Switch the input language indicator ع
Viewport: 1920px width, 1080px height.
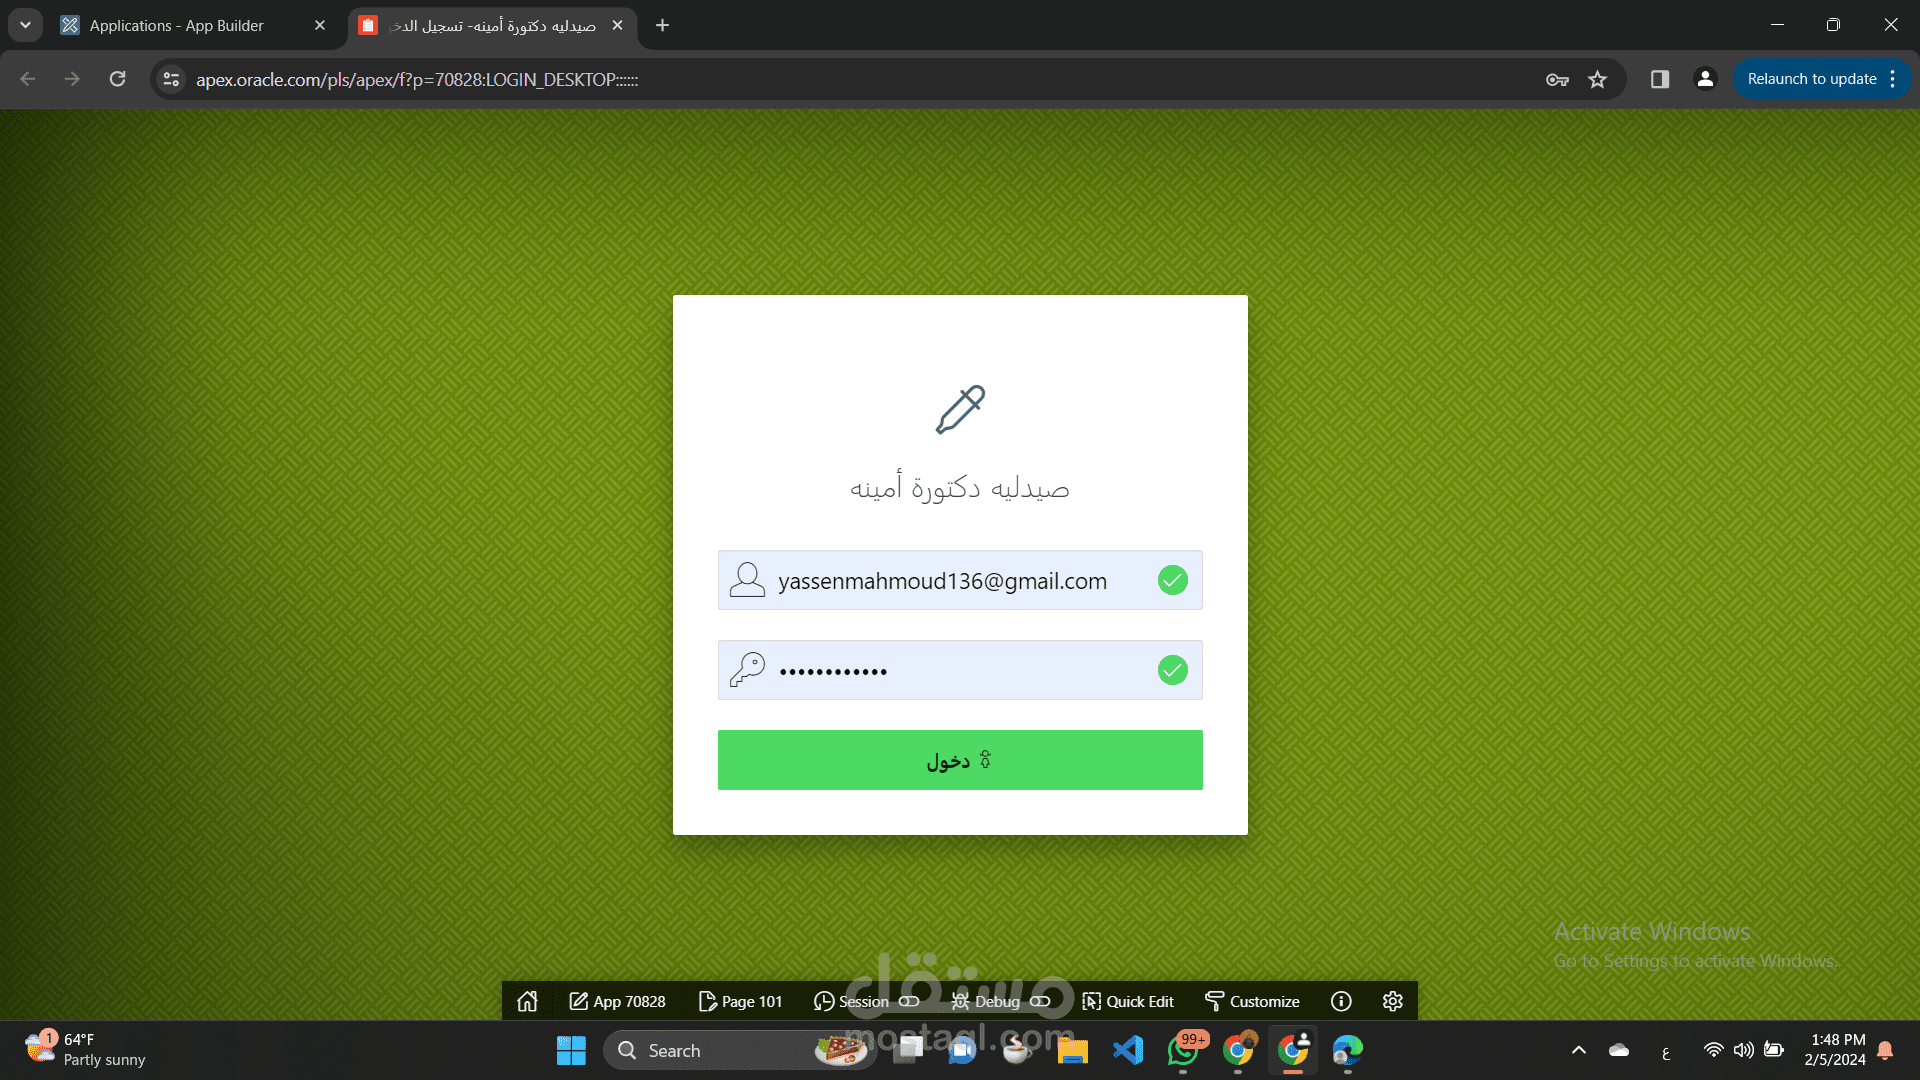(x=1665, y=1051)
